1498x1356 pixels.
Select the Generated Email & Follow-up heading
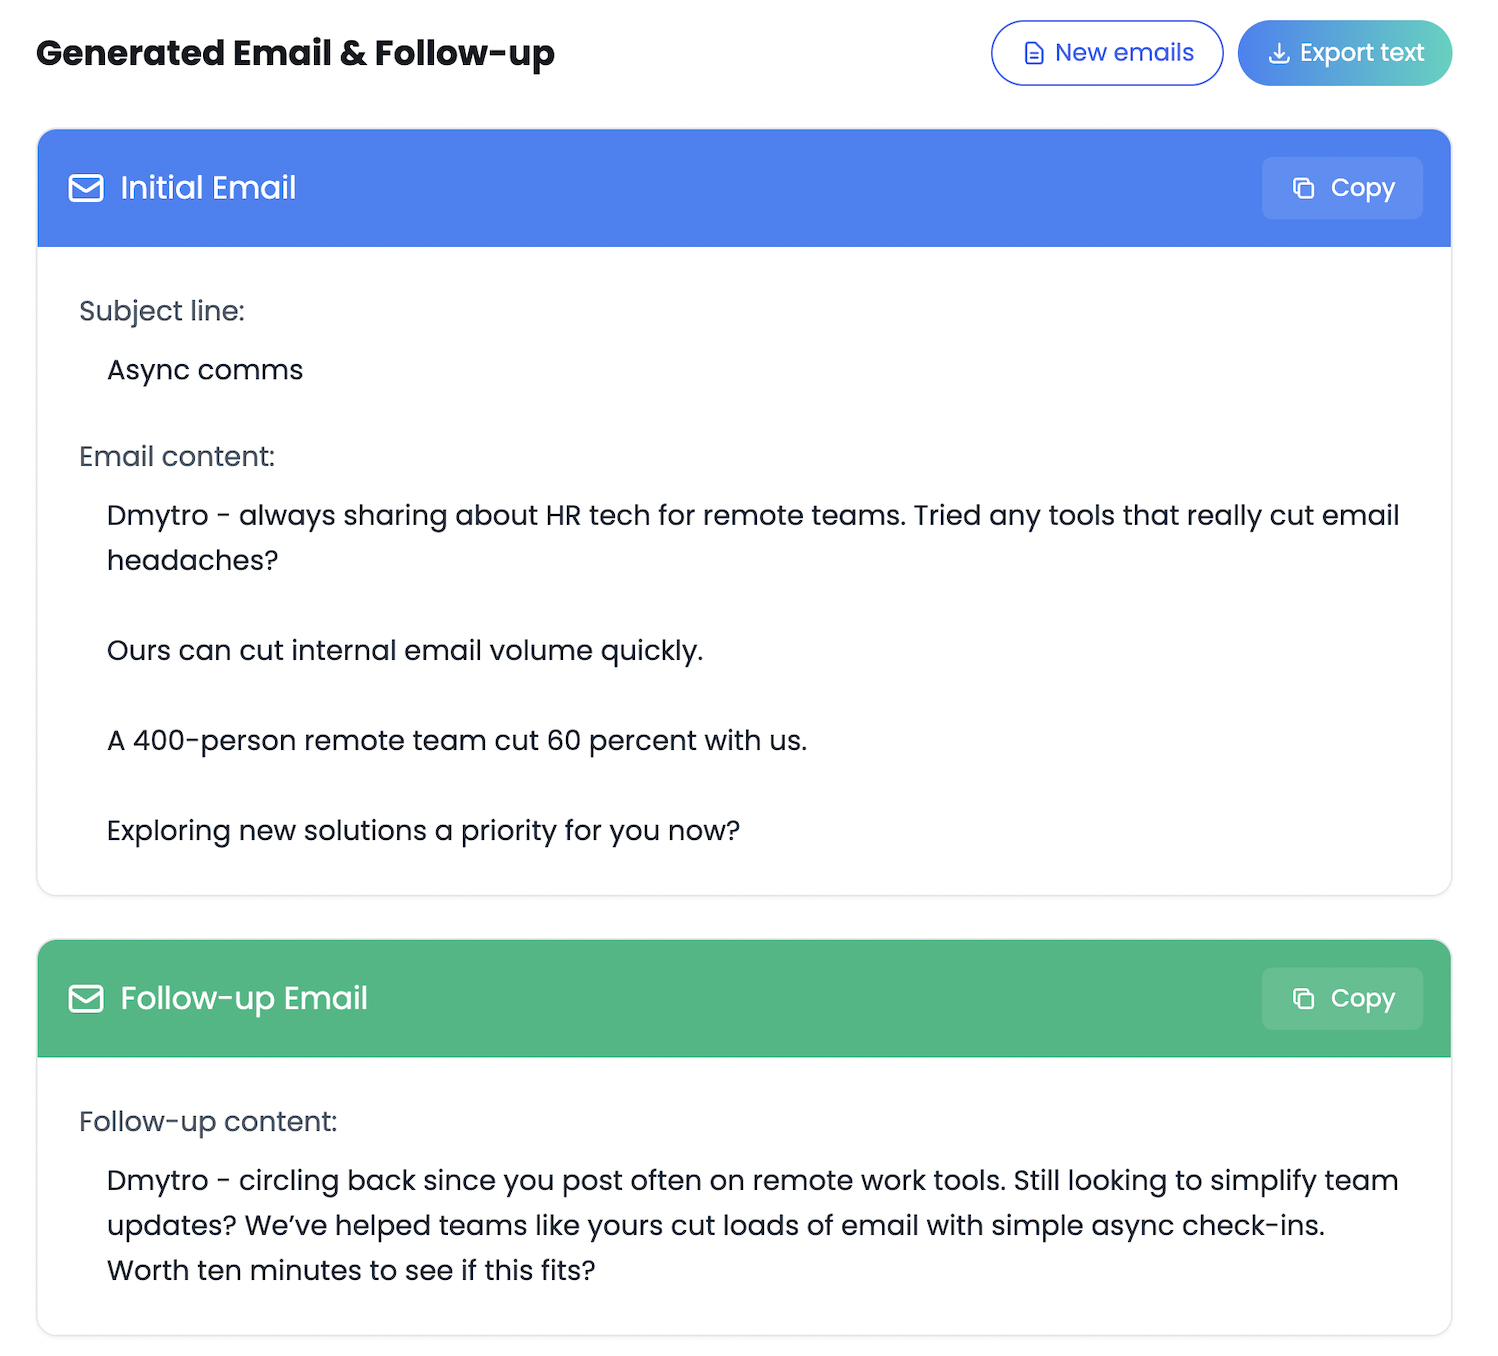tap(295, 54)
